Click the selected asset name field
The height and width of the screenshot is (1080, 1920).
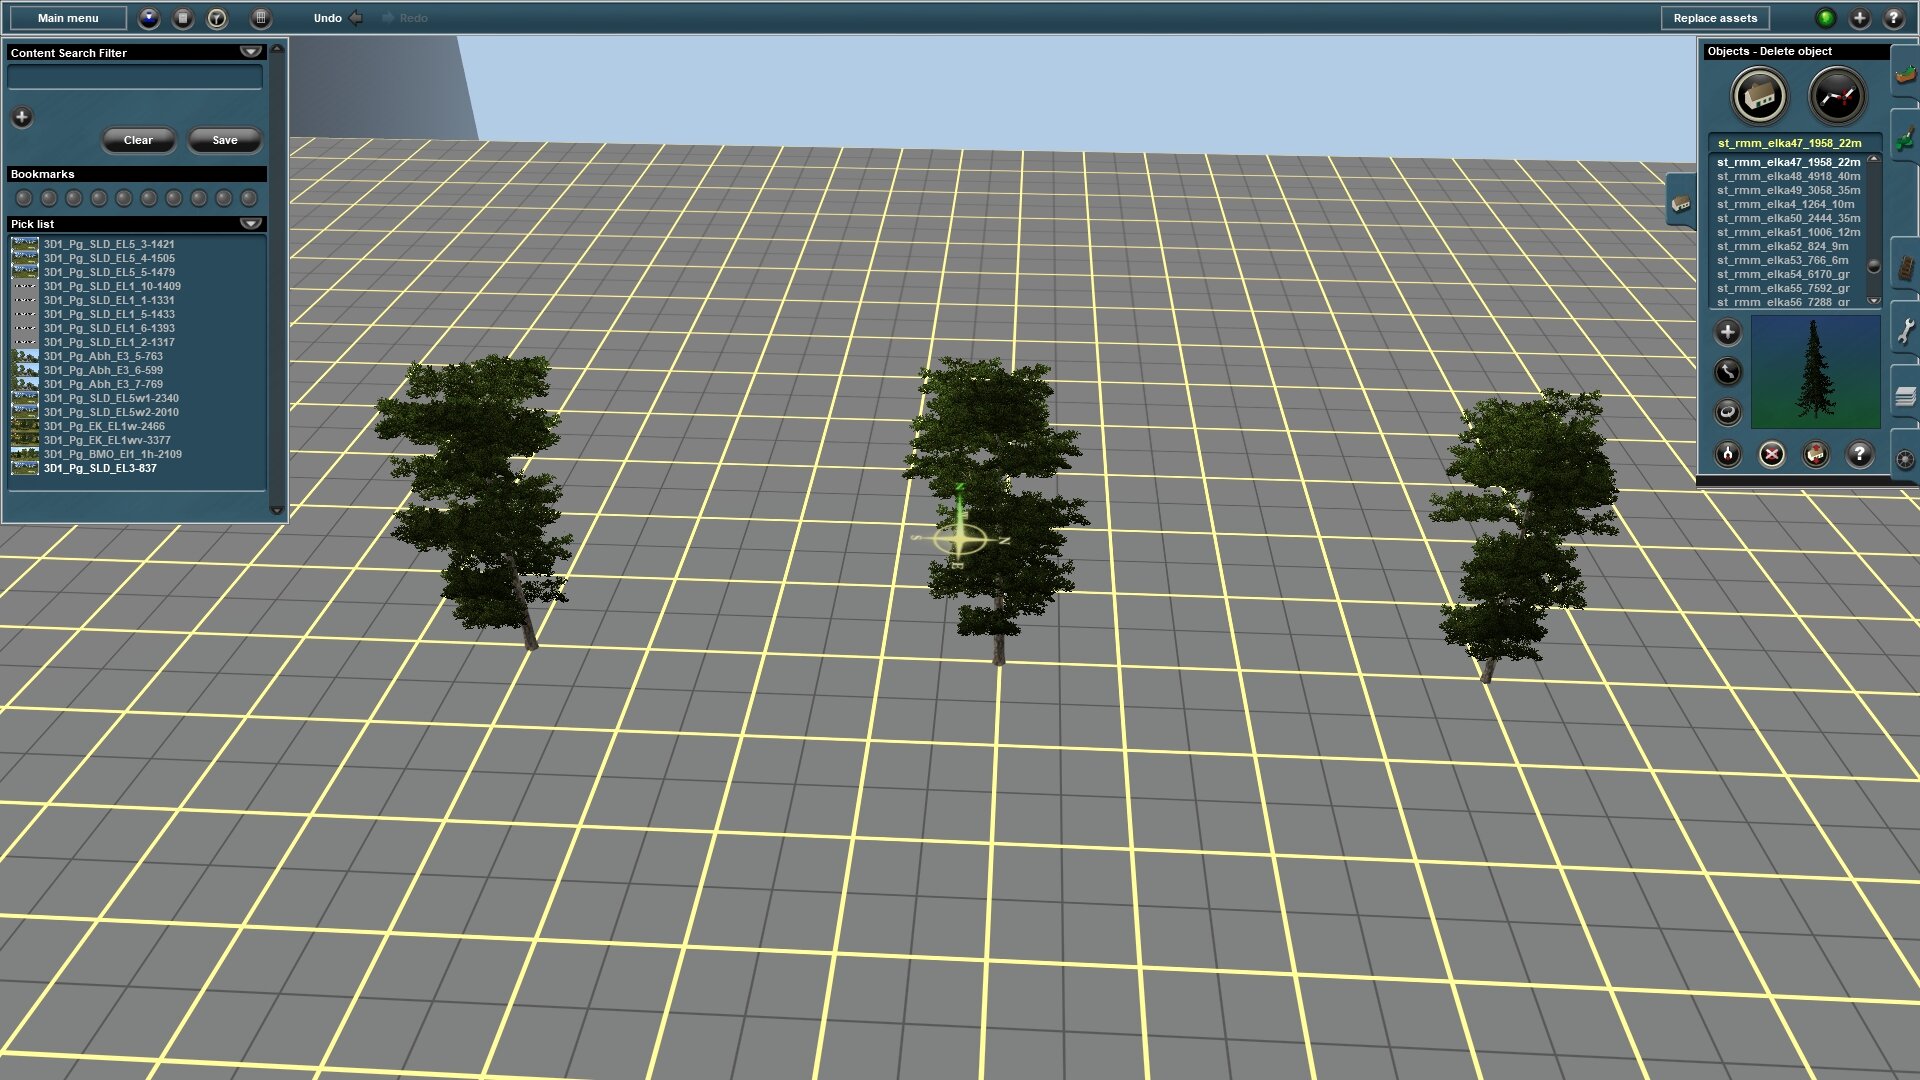(x=1794, y=143)
